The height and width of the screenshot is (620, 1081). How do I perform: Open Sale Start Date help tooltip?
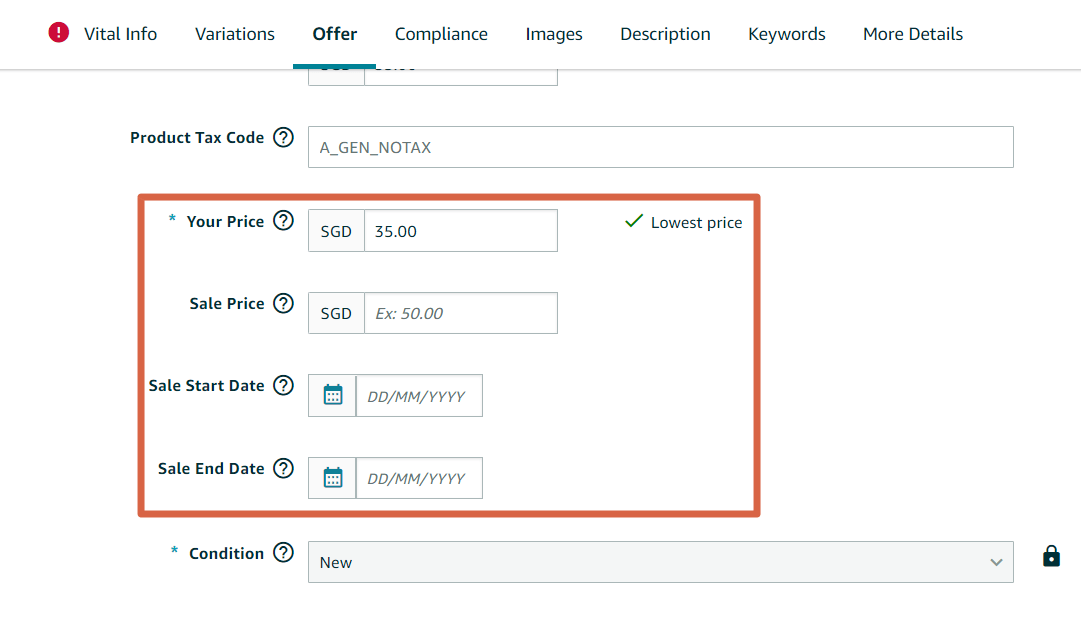[x=284, y=385]
